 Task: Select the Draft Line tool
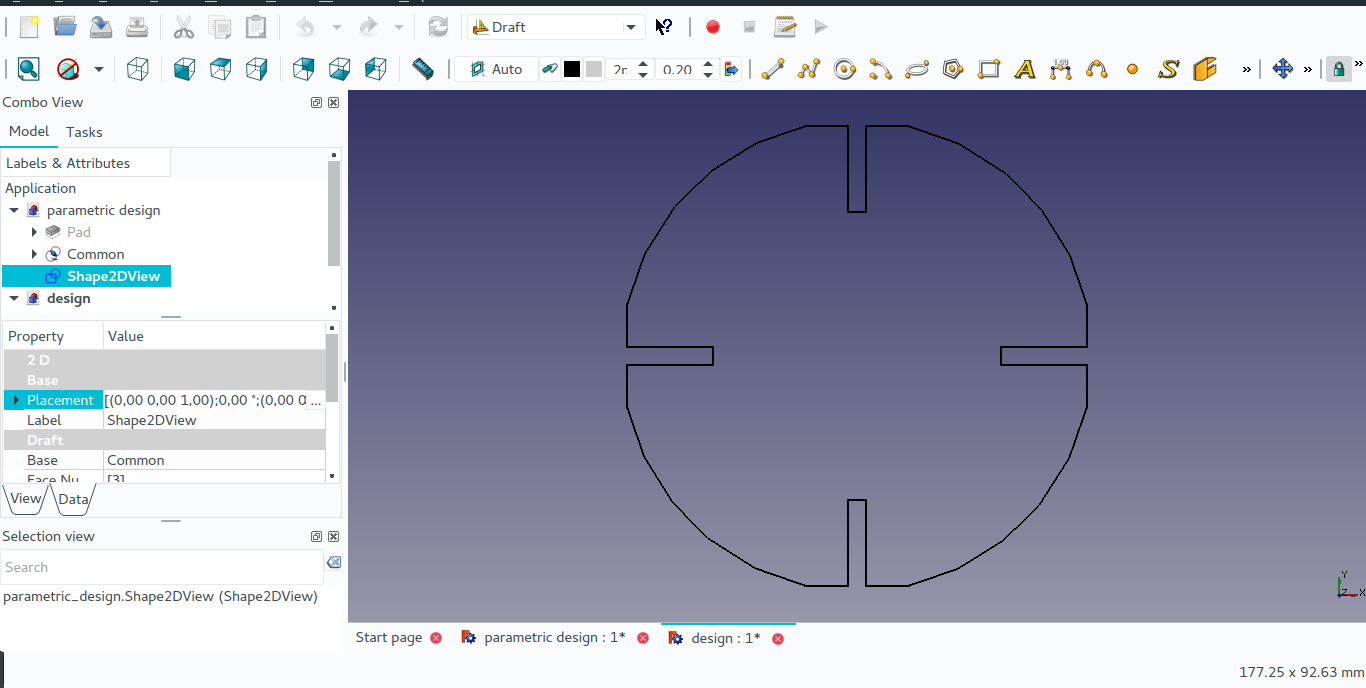(771, 68)
